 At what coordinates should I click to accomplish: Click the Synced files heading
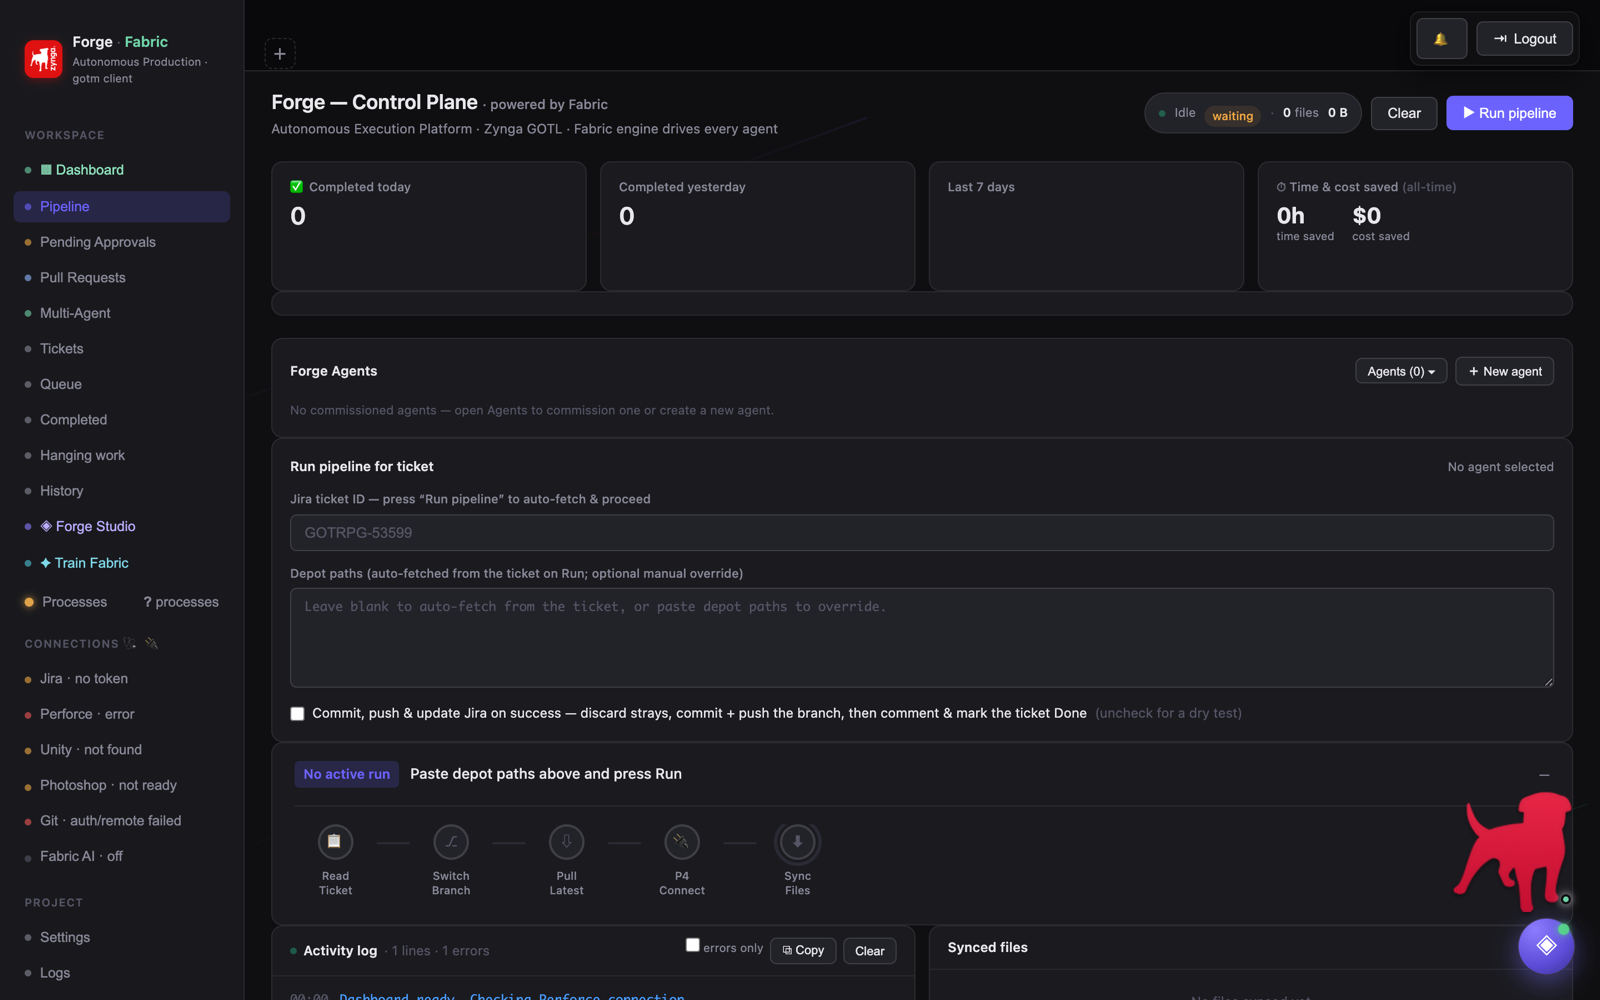tap(988, 947)
